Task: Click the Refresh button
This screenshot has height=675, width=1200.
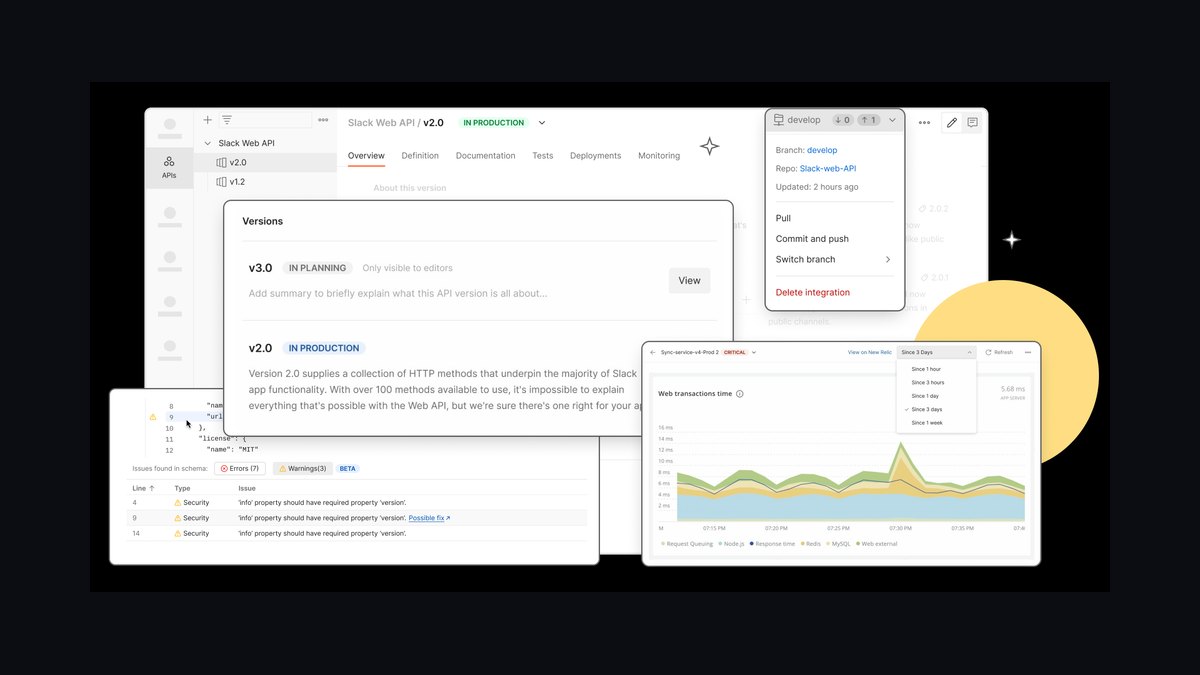Action: pyautogui.click(x=999, y=352)
